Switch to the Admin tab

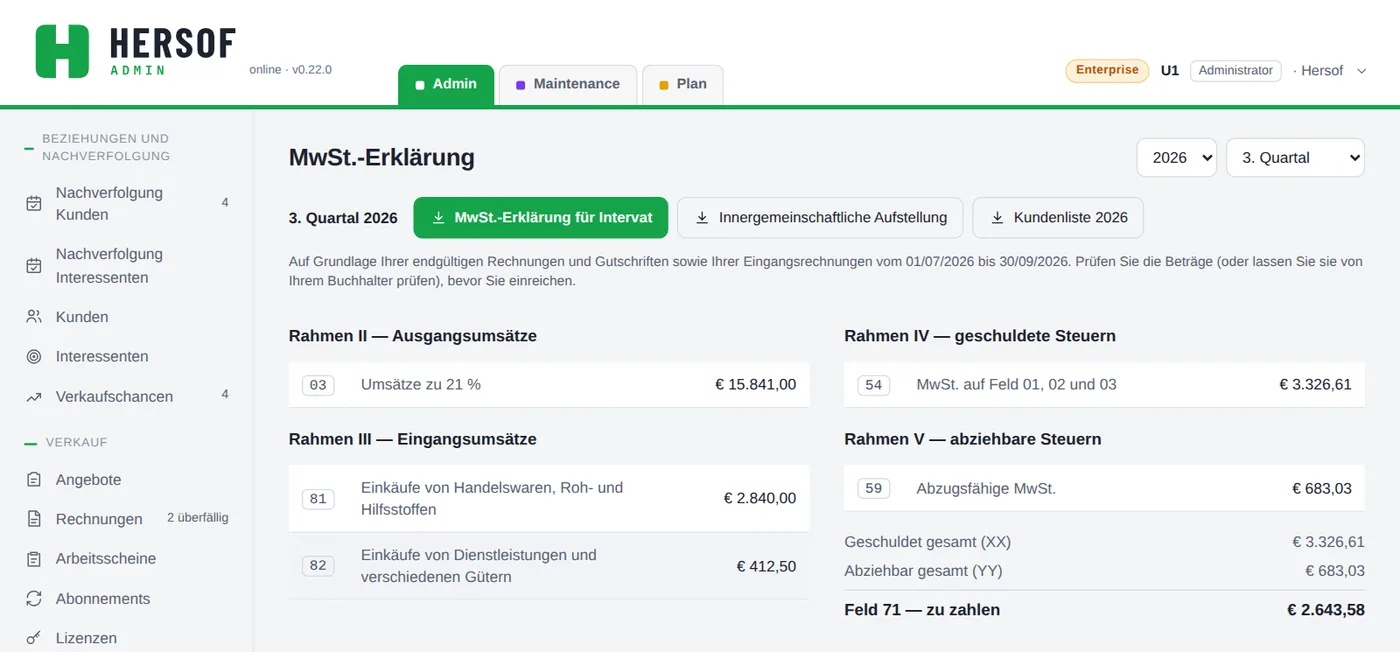446,84
